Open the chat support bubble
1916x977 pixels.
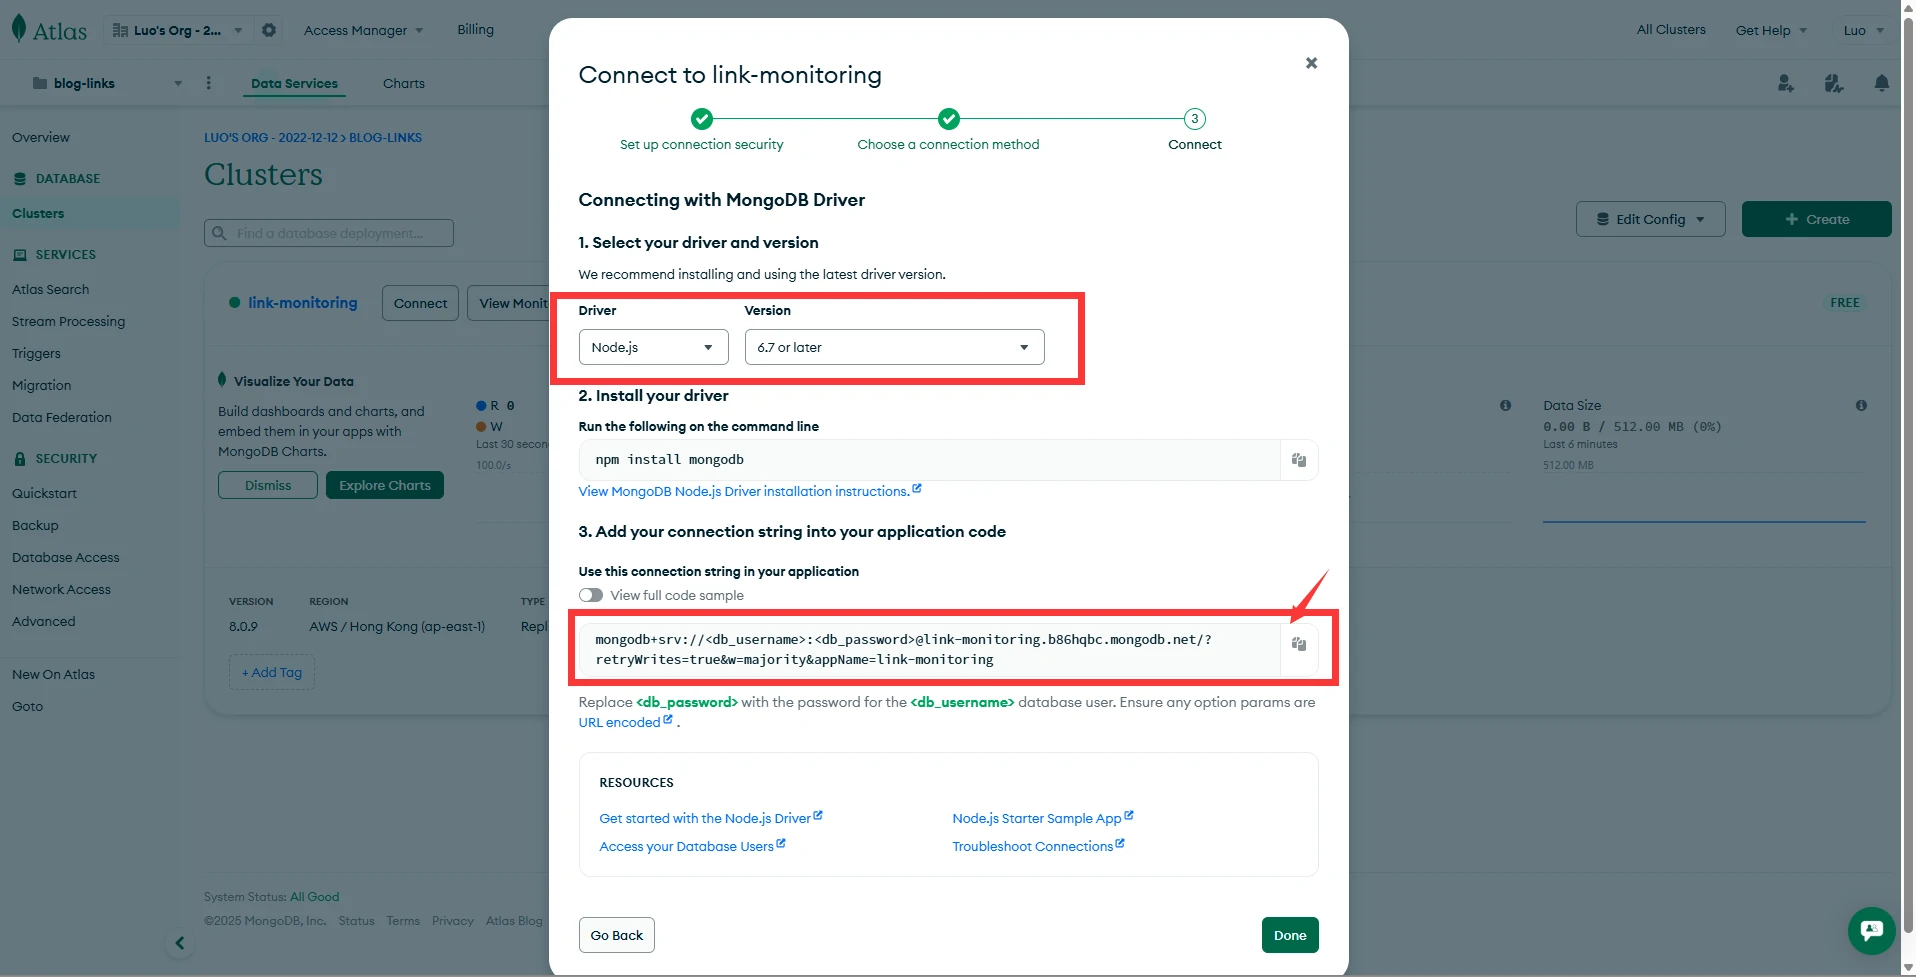coord(1870,930)
